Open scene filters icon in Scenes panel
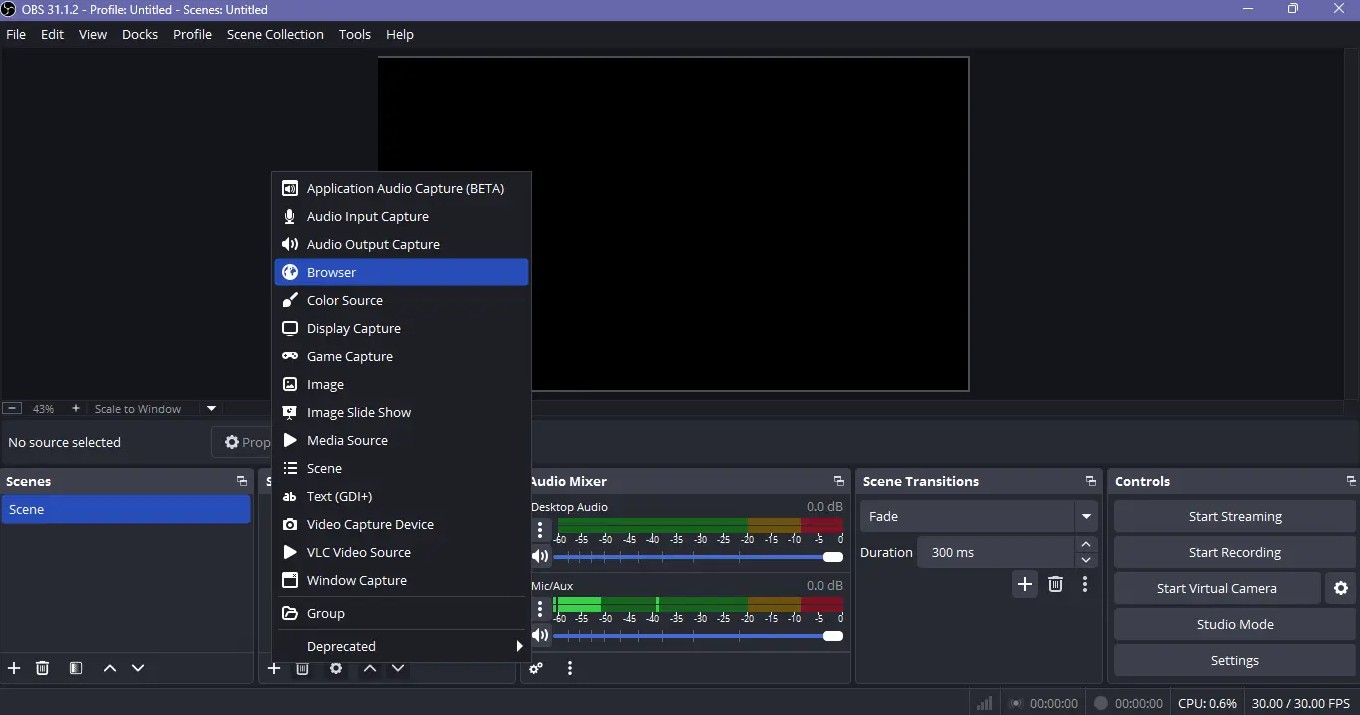The width and height of the screenshot is (1360, 715). click(76, 668)
